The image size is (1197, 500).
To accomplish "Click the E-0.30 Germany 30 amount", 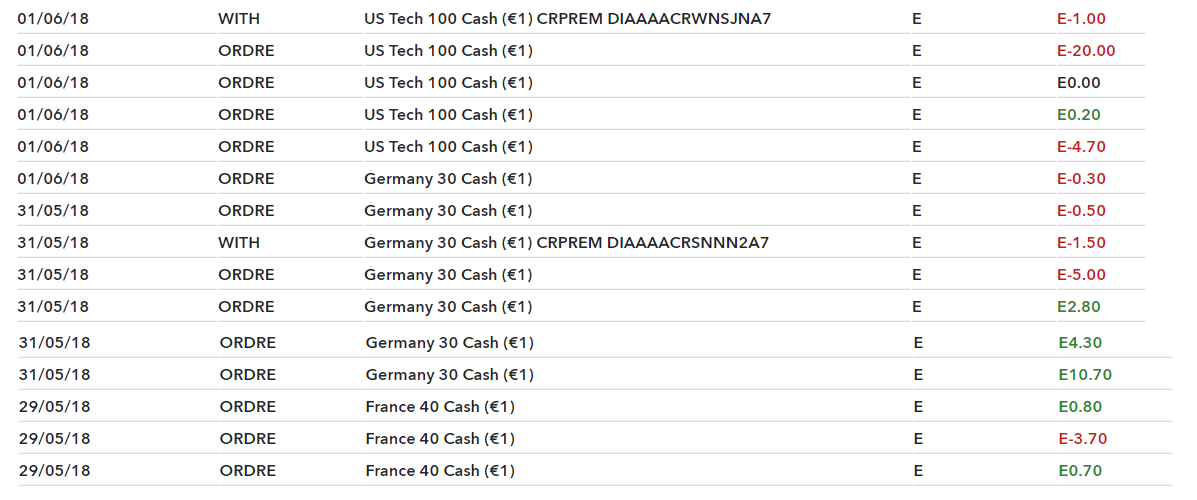I will 1081,179.
